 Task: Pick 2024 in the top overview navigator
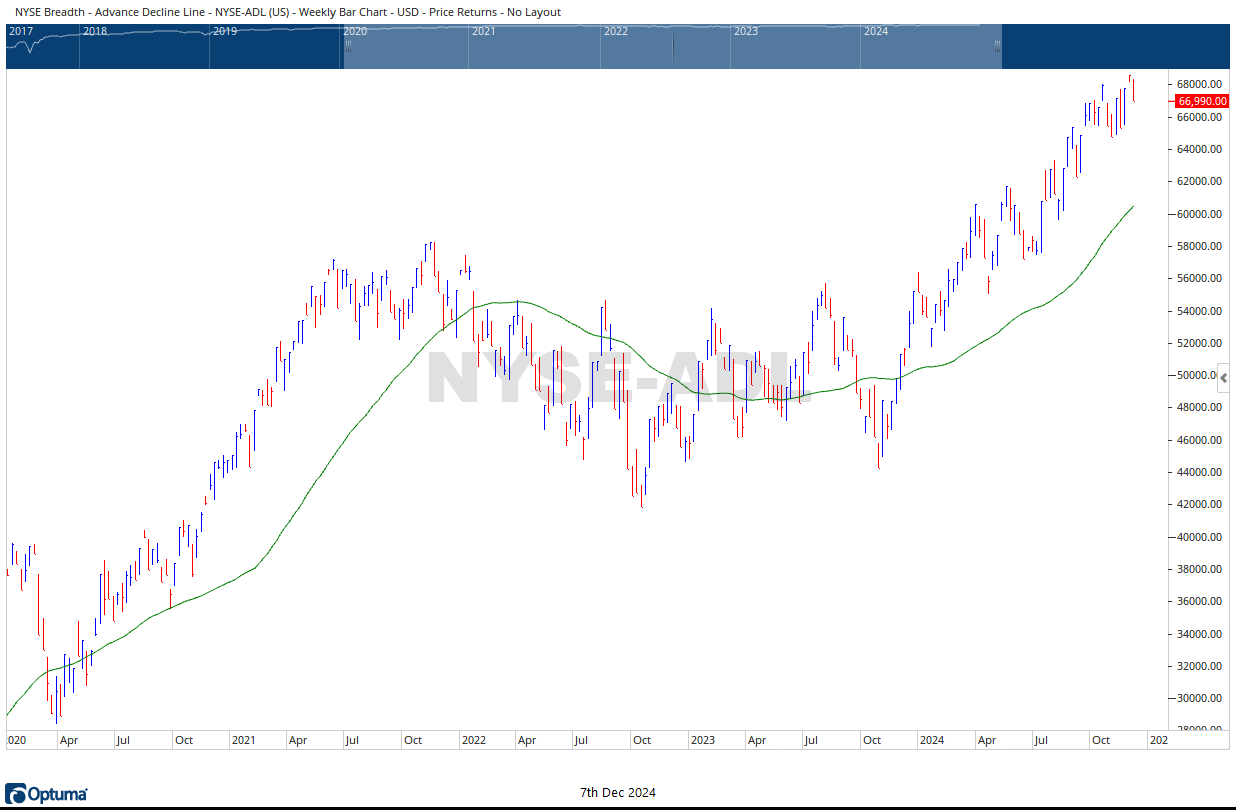coord(875,31)
